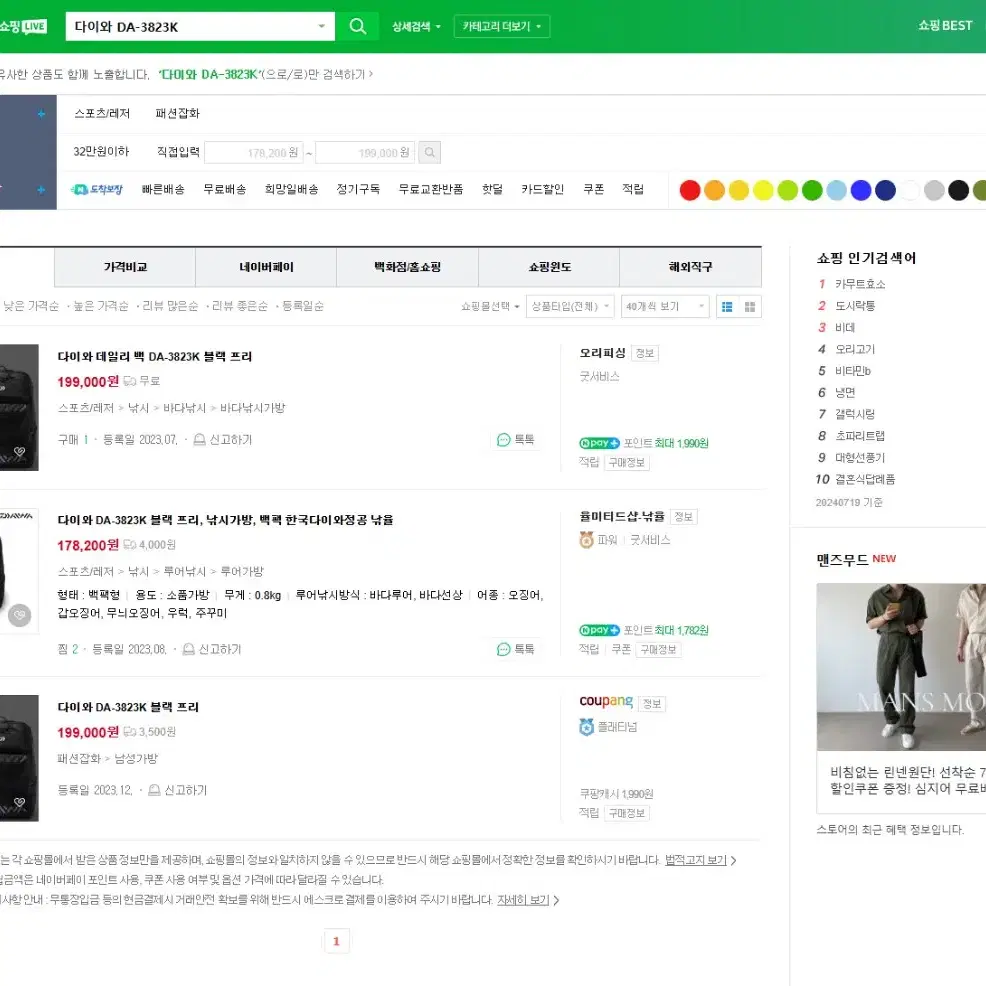Toggle the 정기구독 filter

[x=358, y=189]
